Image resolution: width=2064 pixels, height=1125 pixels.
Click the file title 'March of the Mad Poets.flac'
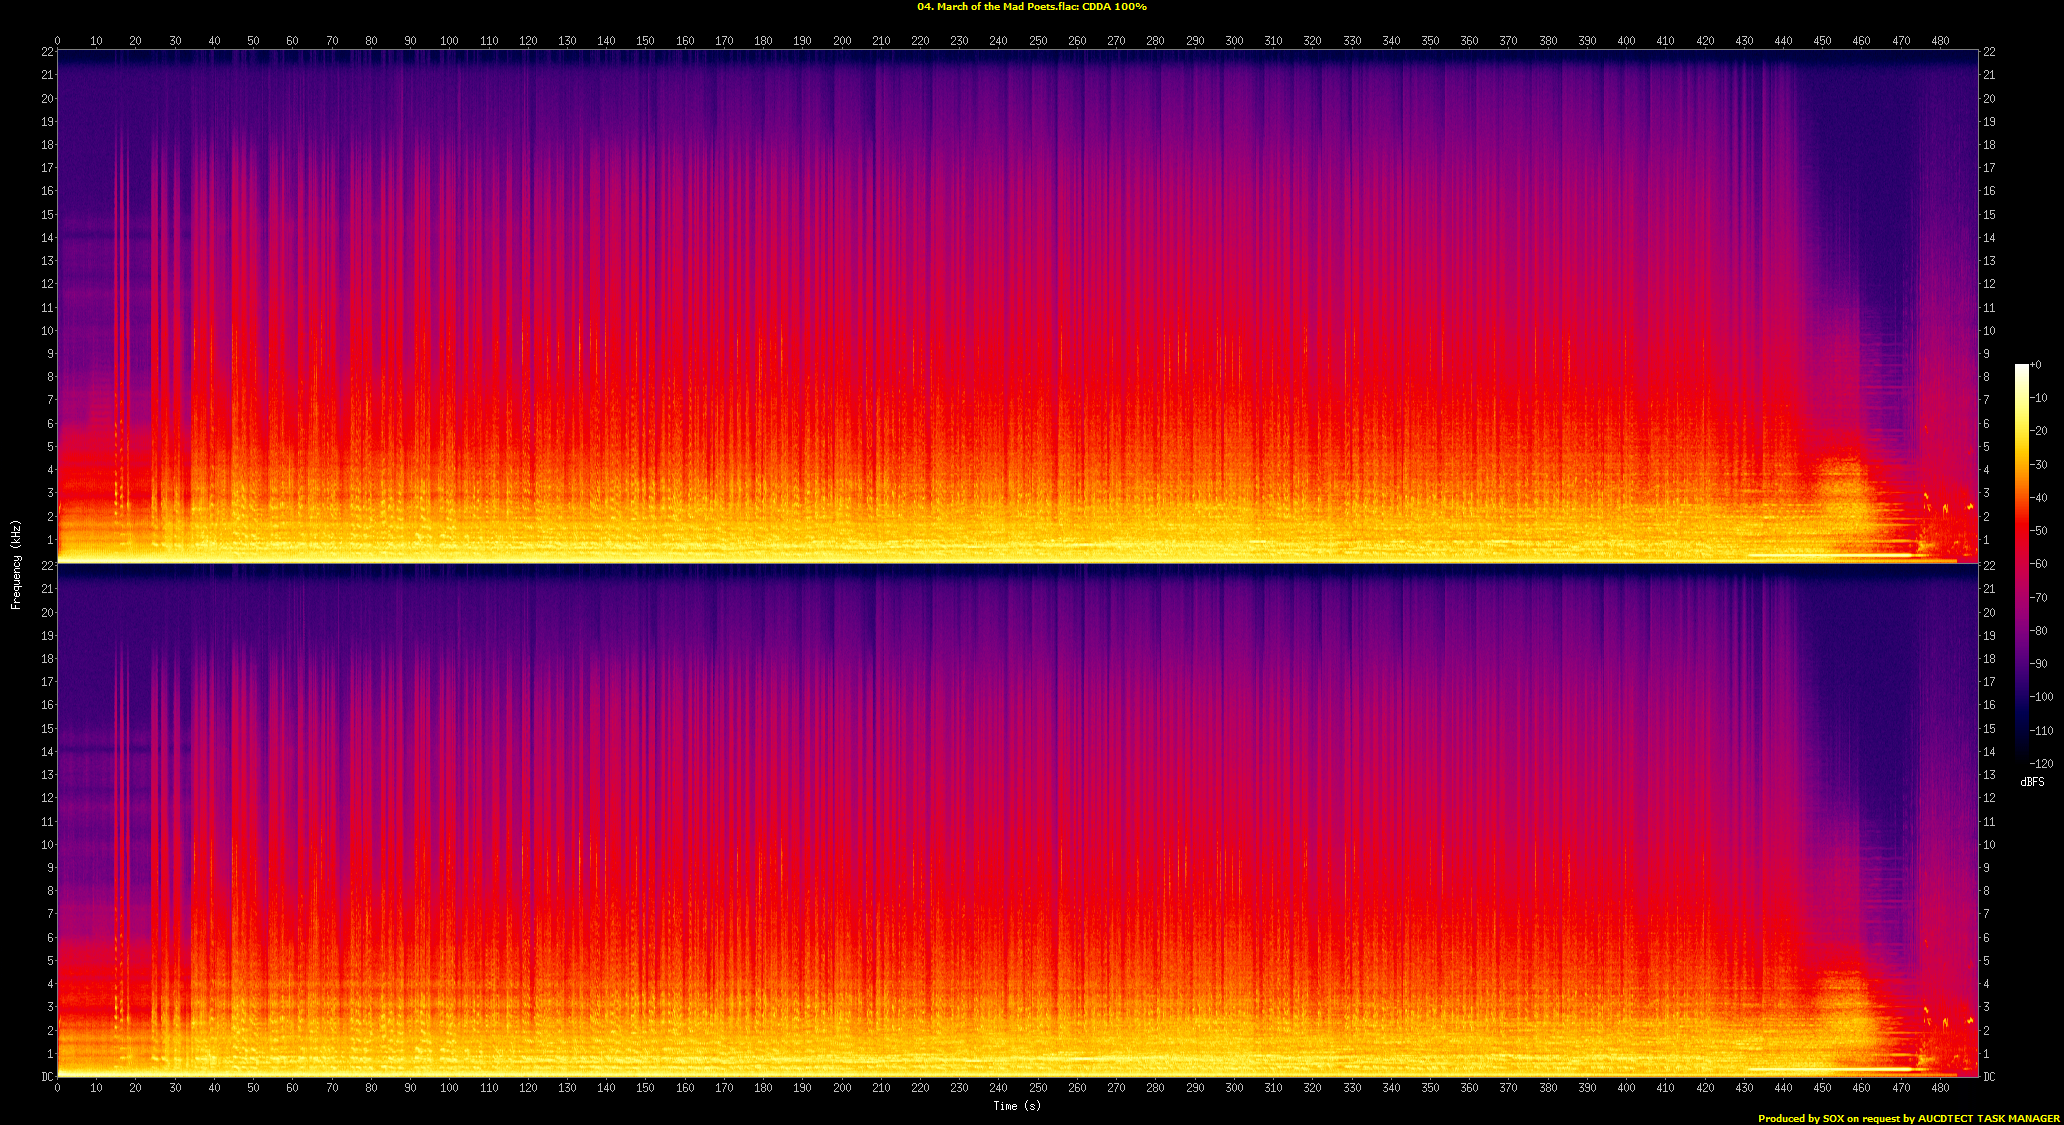coord(1005,7)
